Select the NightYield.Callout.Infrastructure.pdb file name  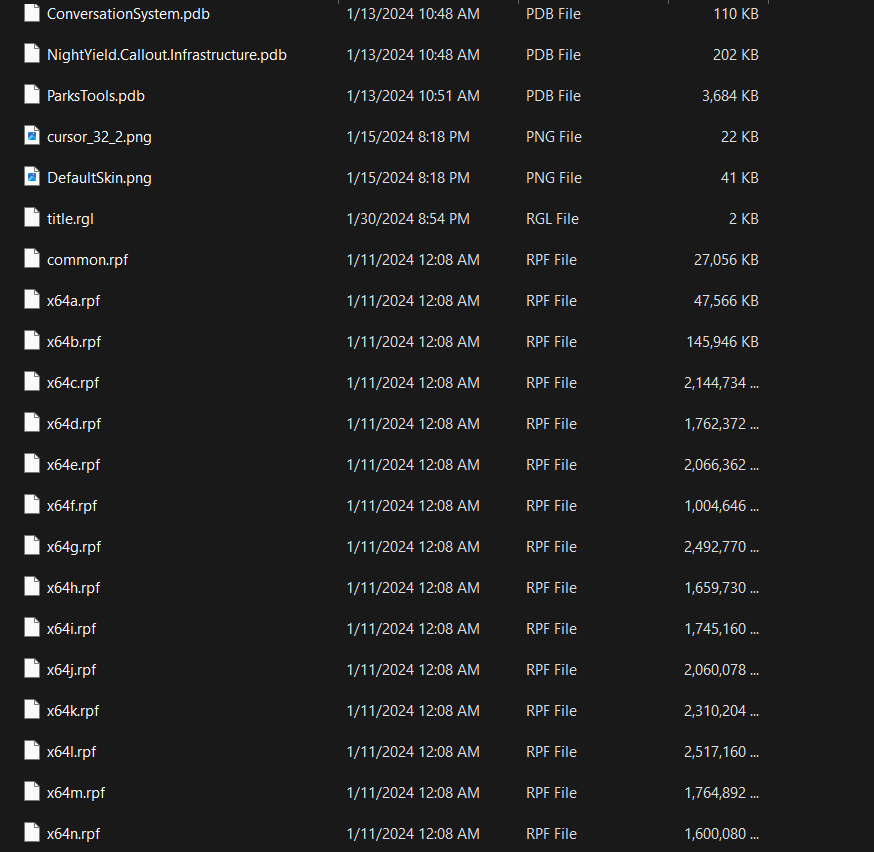166,55
